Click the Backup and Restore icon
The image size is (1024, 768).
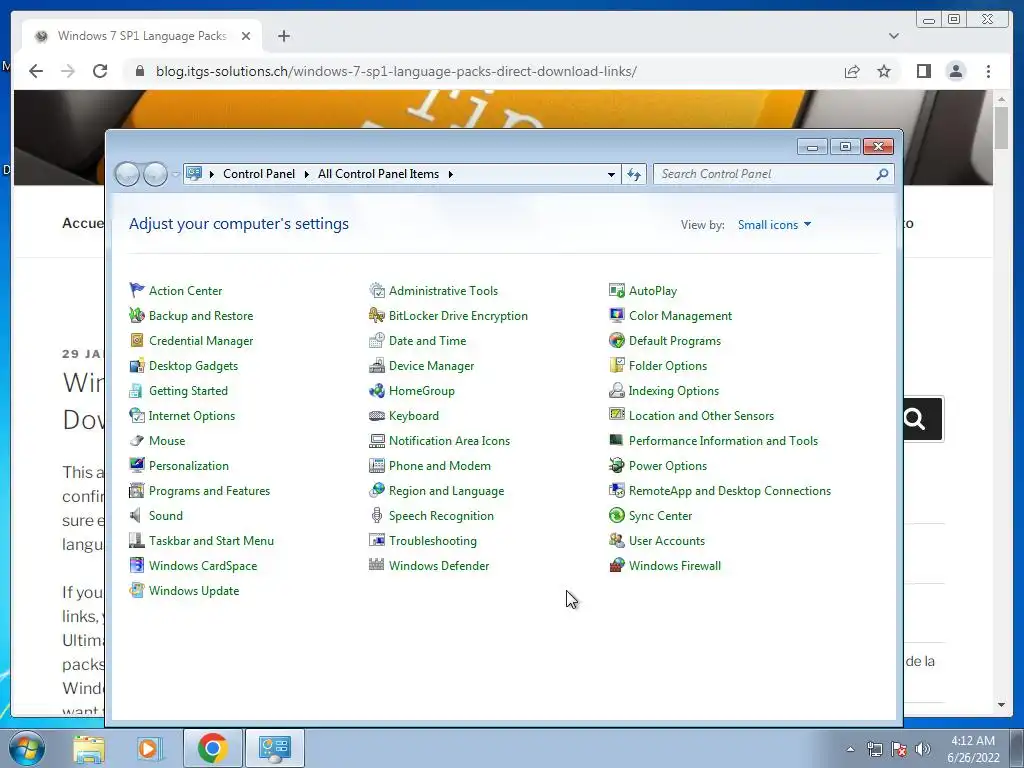coord(136,315)
